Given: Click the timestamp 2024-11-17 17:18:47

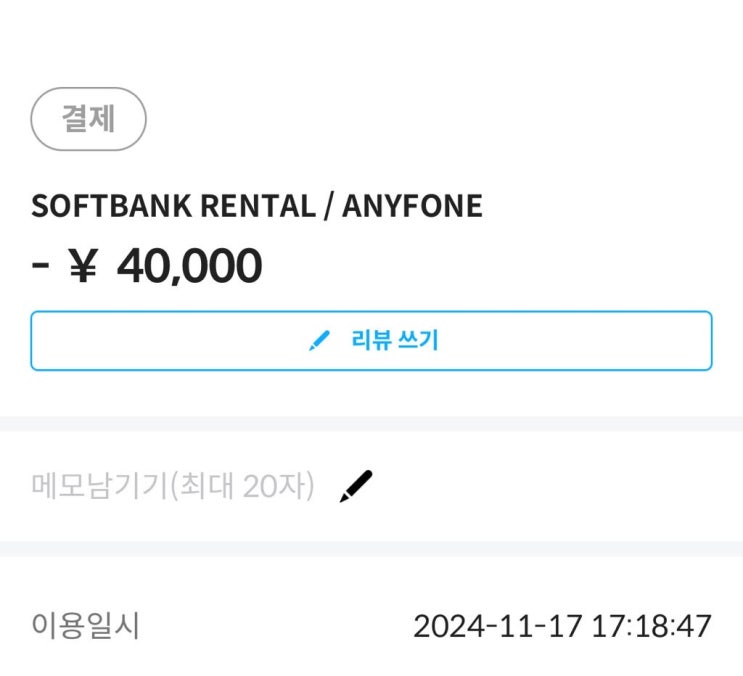Looking at the screenshot, I should pos(562,627).
